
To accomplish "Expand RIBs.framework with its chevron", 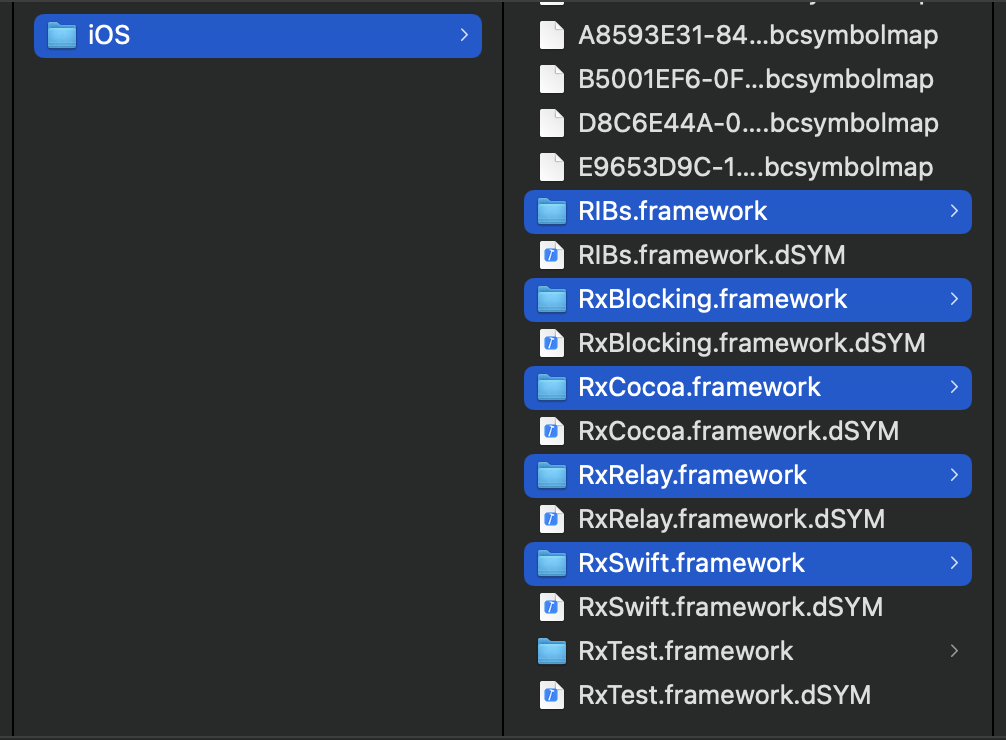I will point(954,211).
